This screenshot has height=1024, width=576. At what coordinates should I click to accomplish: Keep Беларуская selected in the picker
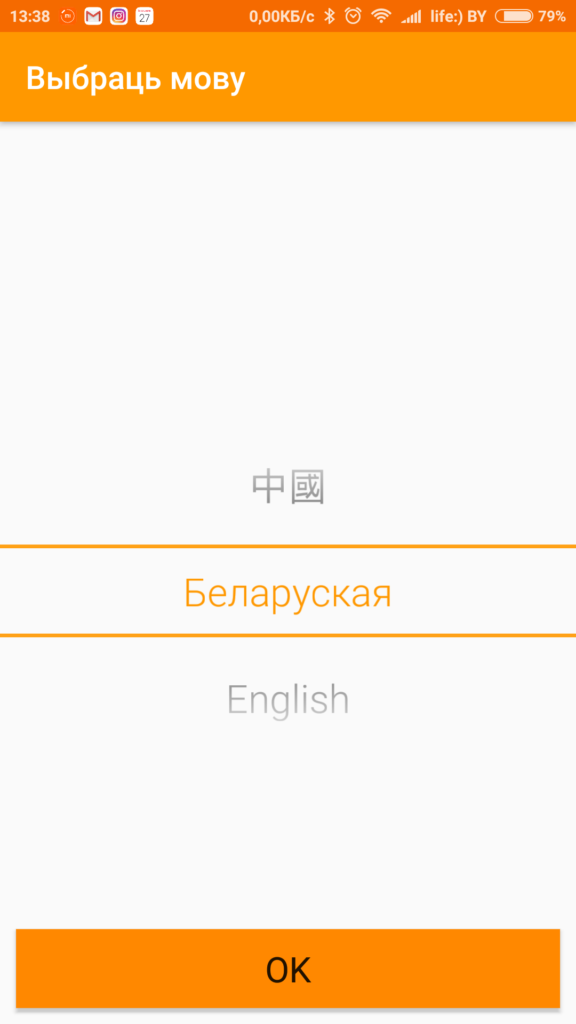288,592
